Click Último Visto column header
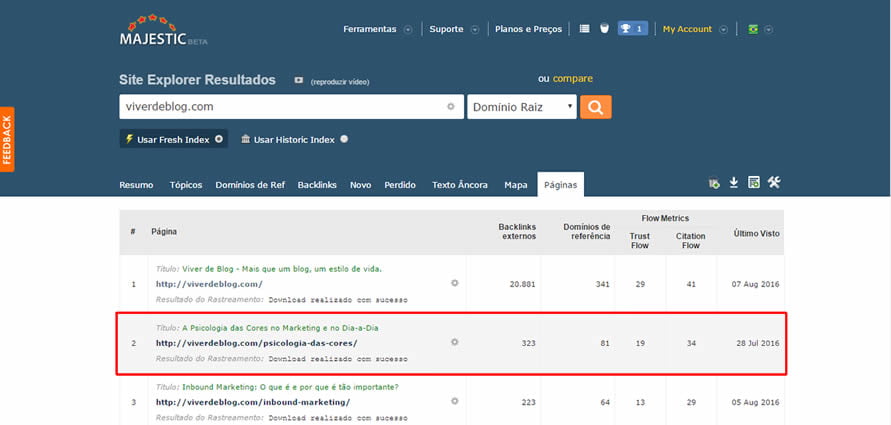Viewport: 891px width, 425px height. pyautogui.click(x=756, y=233)
